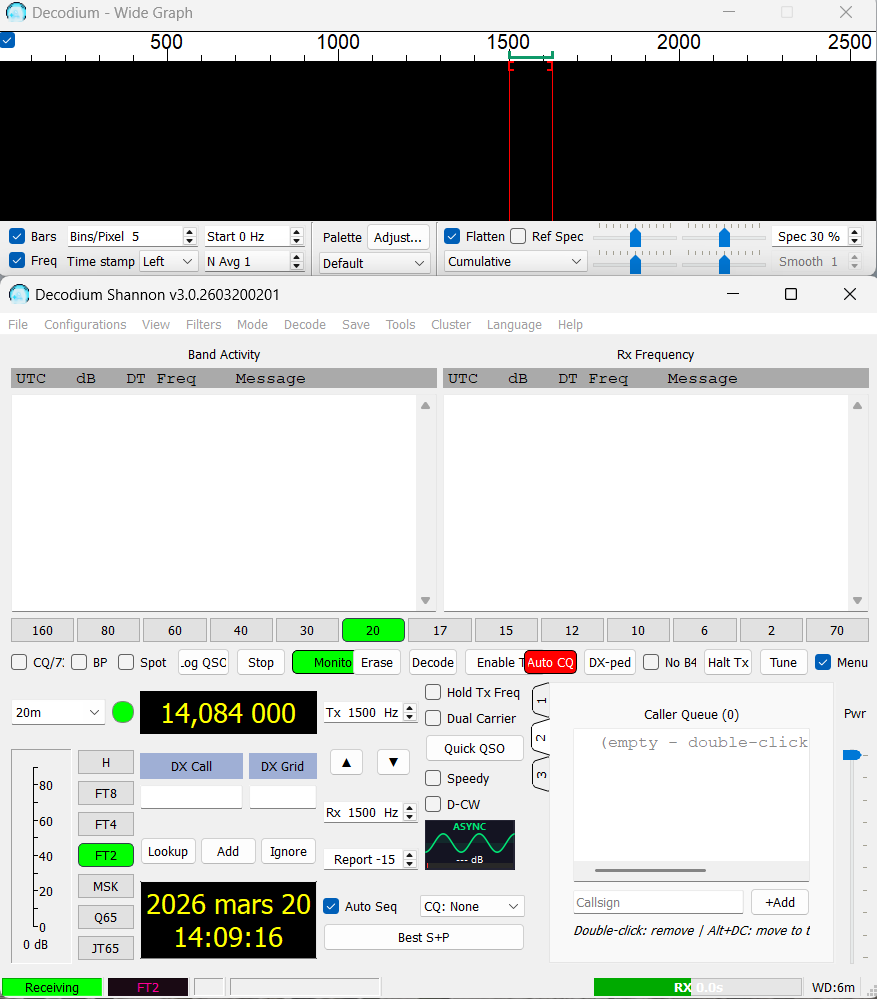The height and width of the screenshot is (999, 877).
Task: Open the 20m band selector dropdown
Action: pos(58,712)
